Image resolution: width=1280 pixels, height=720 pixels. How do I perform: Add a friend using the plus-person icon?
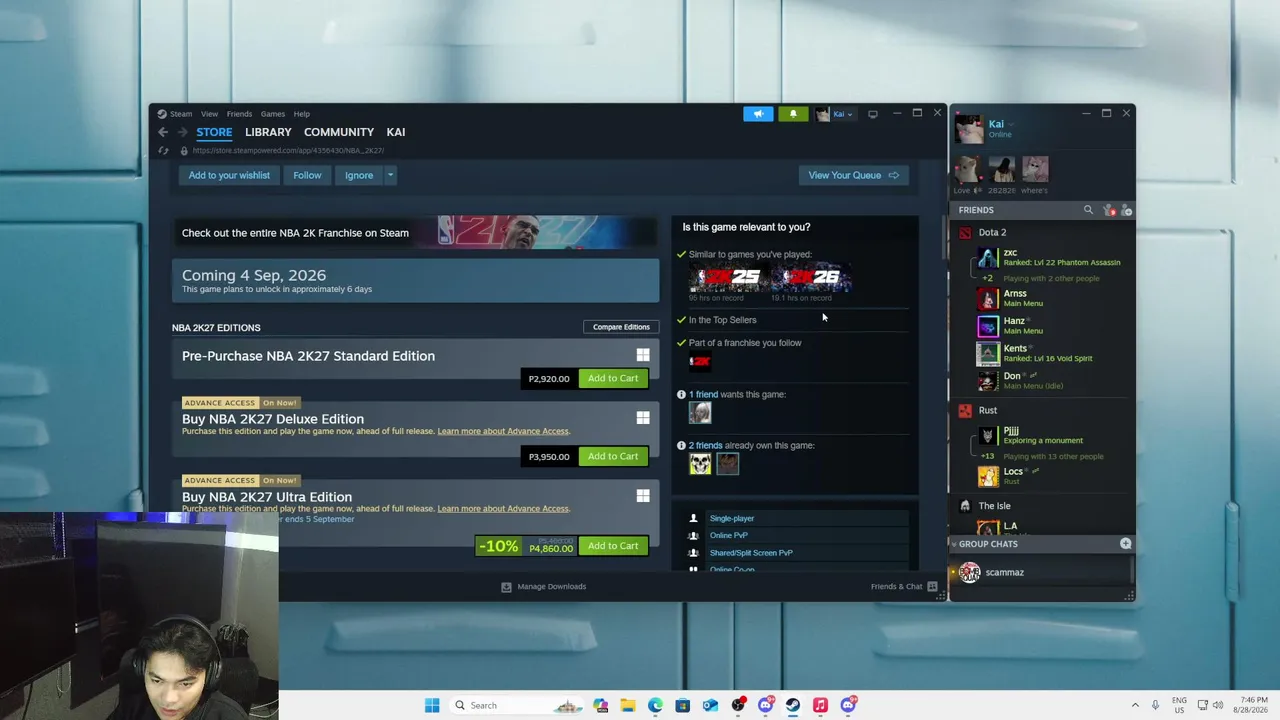point(1126,210)
